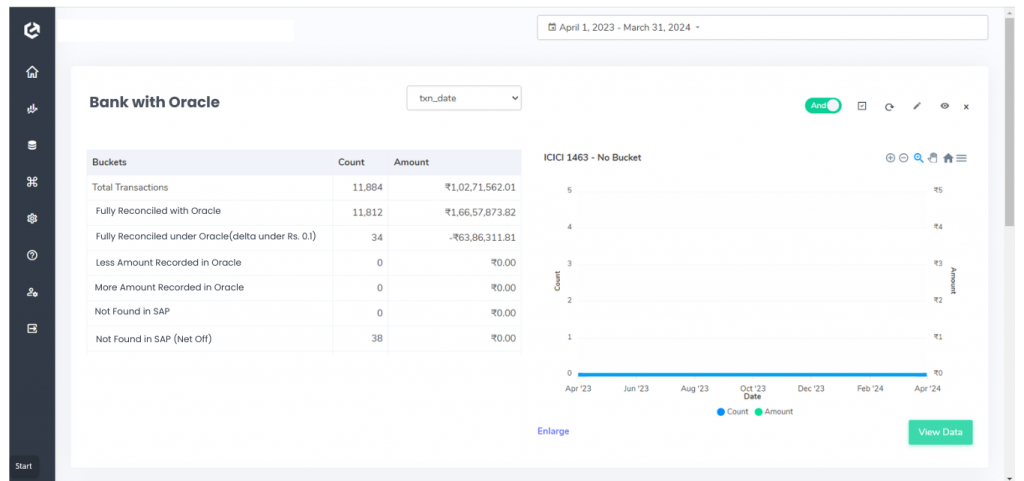Refresh the Bank with Oracle card
1024x481 pixels.
[889, 106]
